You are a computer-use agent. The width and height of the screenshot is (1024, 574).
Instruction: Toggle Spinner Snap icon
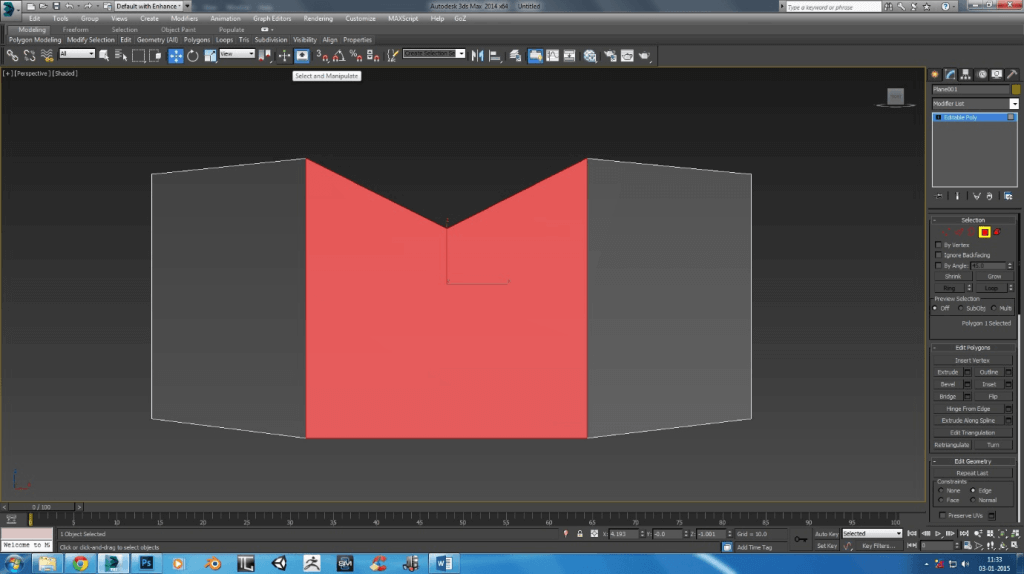[x=373, y=56]
